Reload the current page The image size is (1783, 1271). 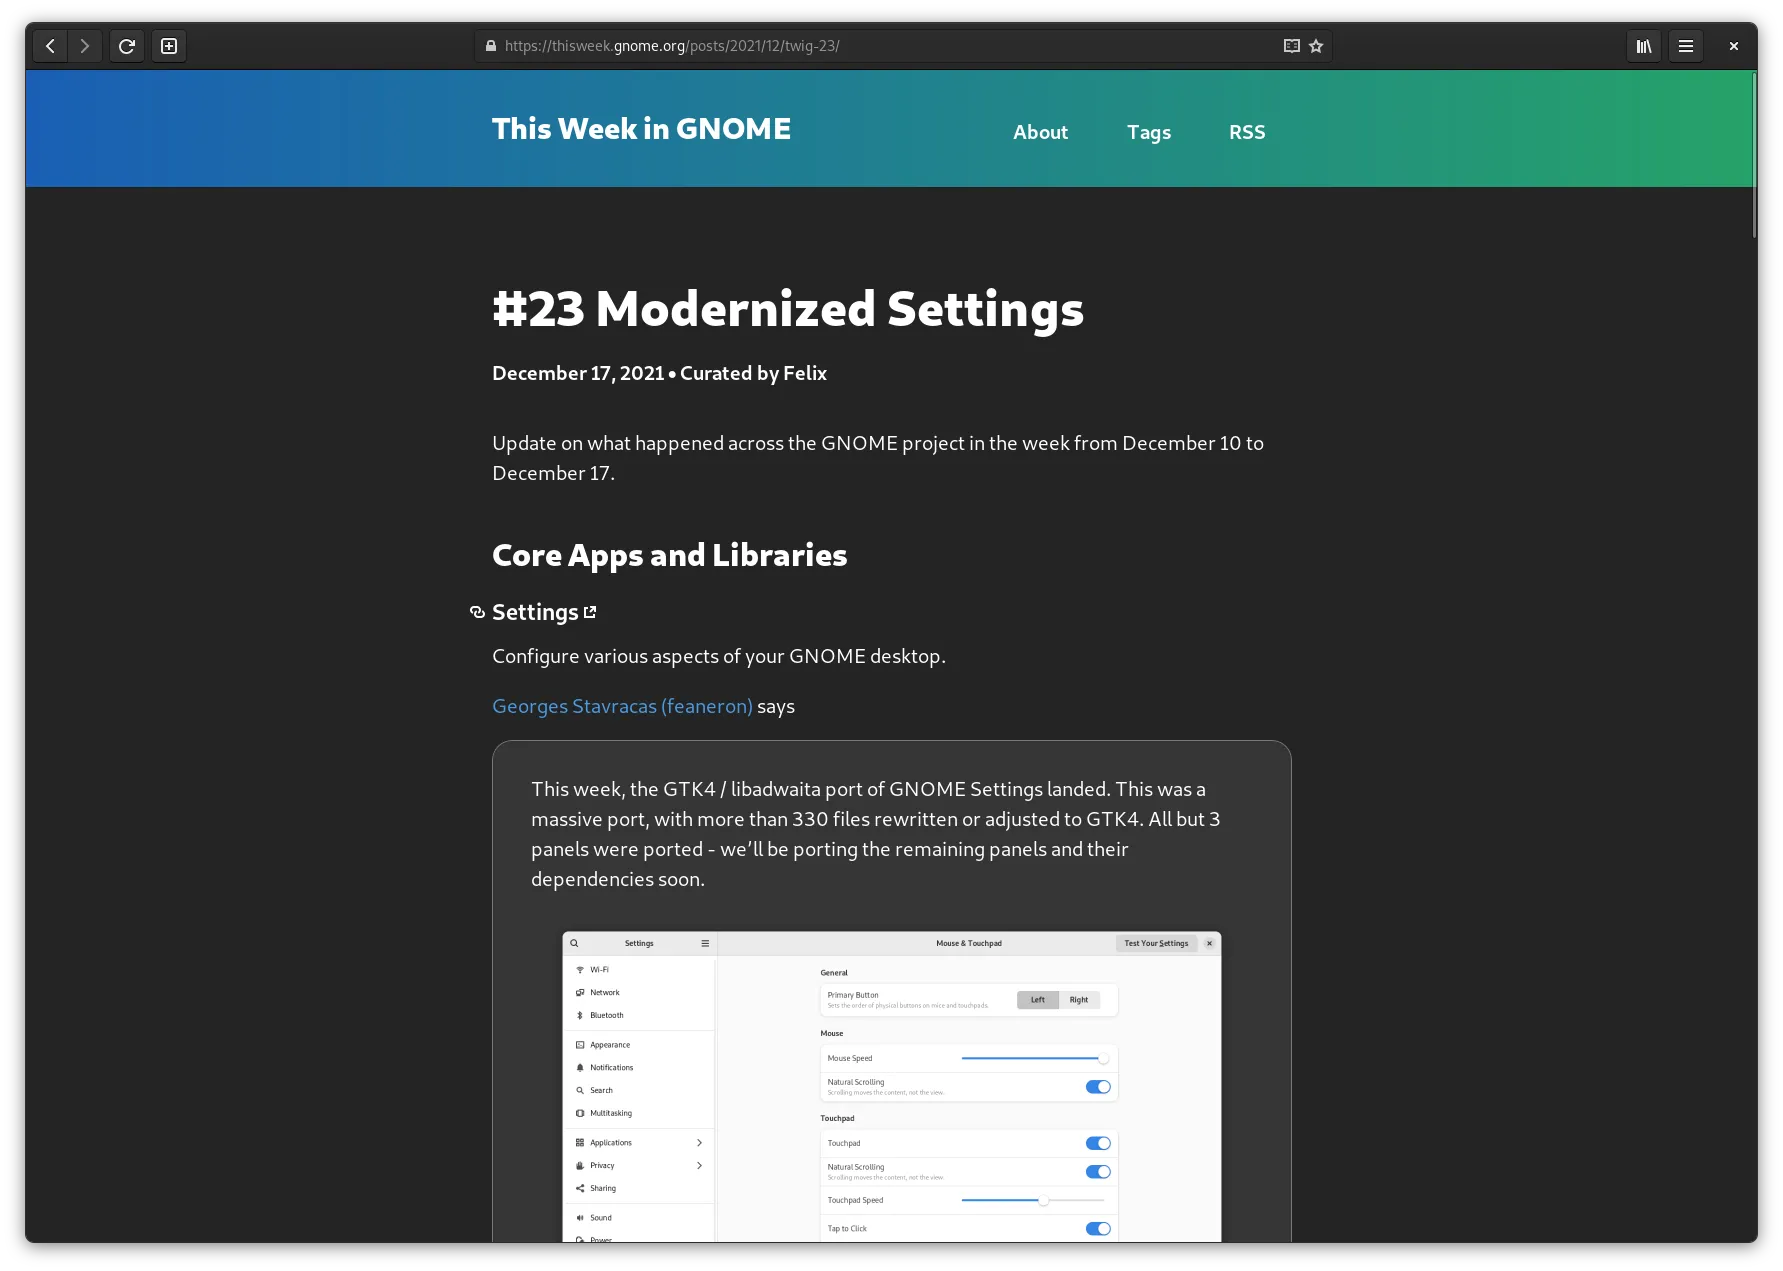pyautogui.click(x=127, y=46)
